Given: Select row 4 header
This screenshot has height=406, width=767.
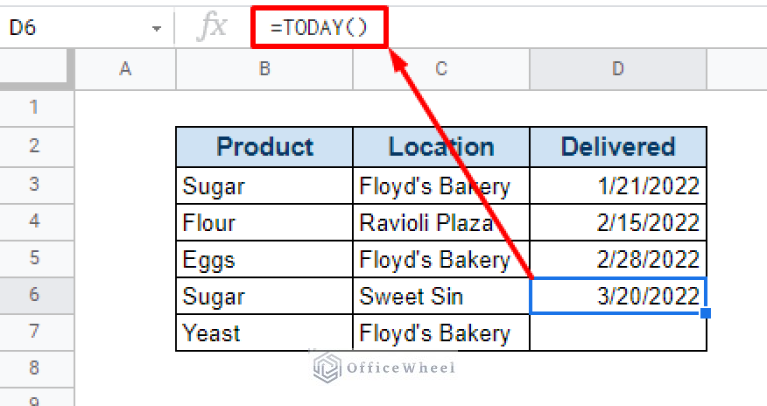Looking at the screenshot, I should (34, 221).
